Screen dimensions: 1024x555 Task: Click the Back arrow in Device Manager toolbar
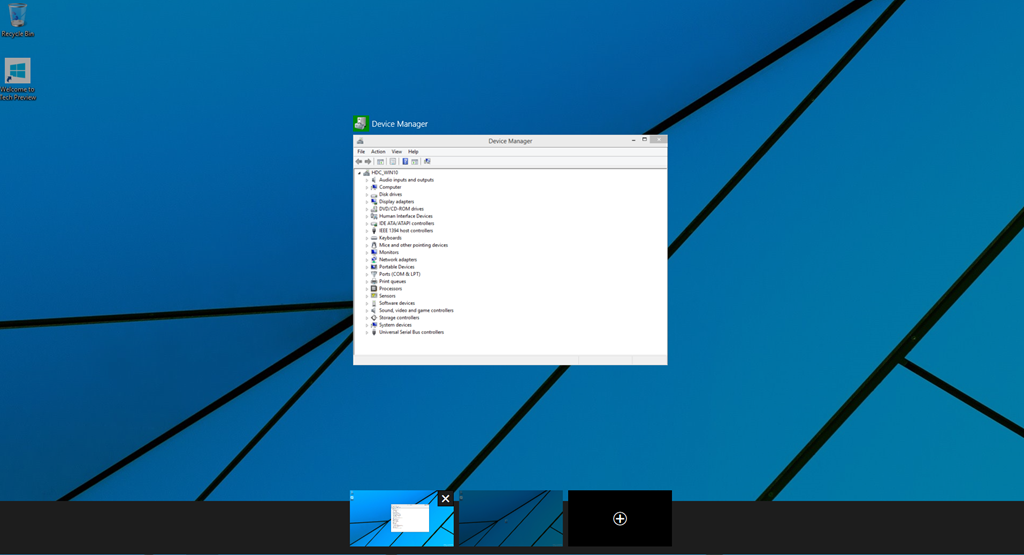point(359,161)
